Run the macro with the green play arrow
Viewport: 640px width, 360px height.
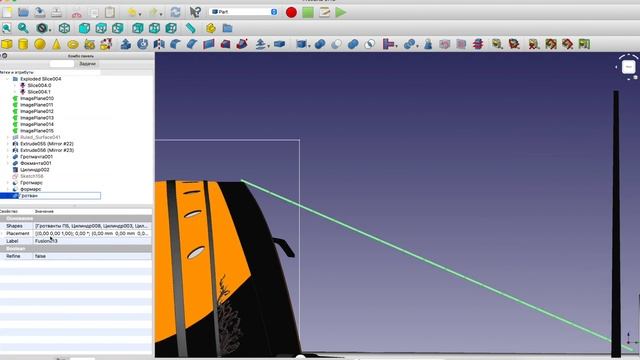[x=341, y=12]
